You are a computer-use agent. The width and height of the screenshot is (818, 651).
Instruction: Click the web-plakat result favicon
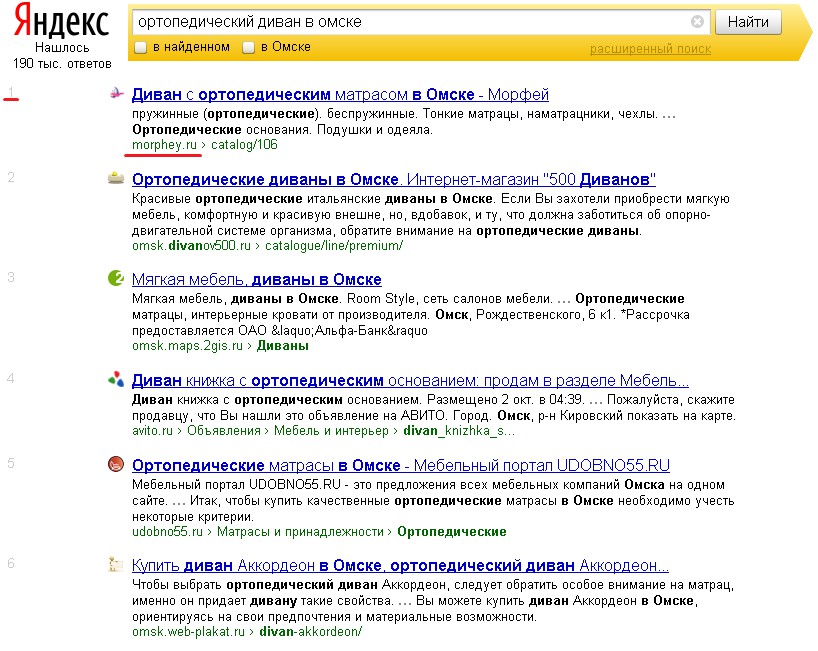pyautogui.click(x=116, y=564)
